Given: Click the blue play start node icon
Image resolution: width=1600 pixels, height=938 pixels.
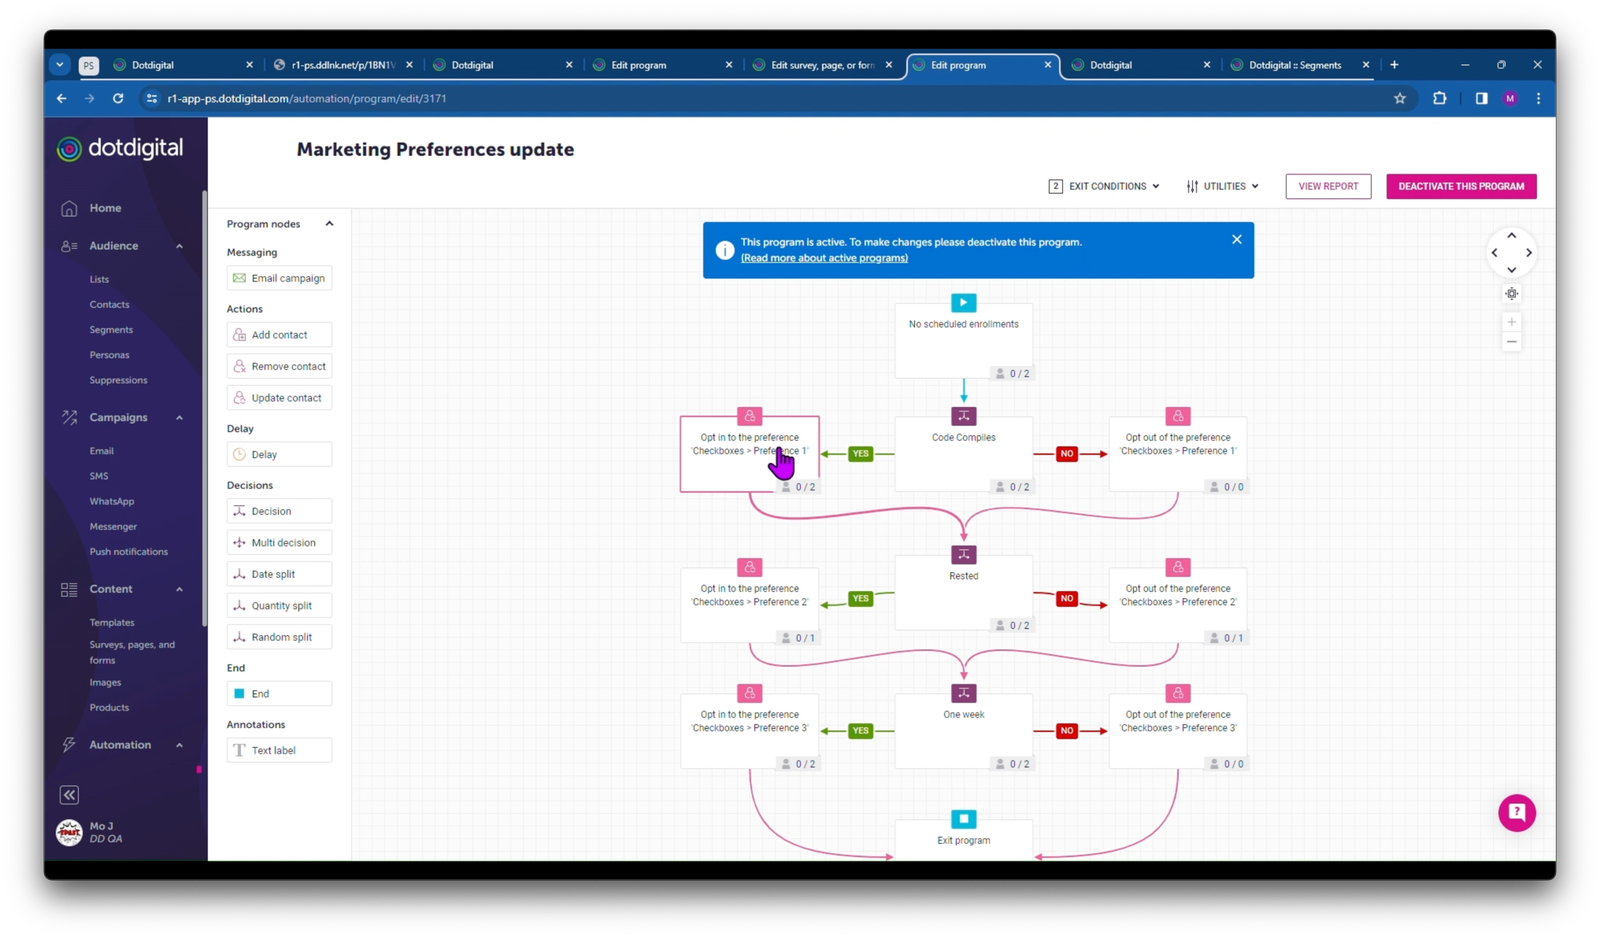Looking at the screenshot, I should (x=963, y=303).
